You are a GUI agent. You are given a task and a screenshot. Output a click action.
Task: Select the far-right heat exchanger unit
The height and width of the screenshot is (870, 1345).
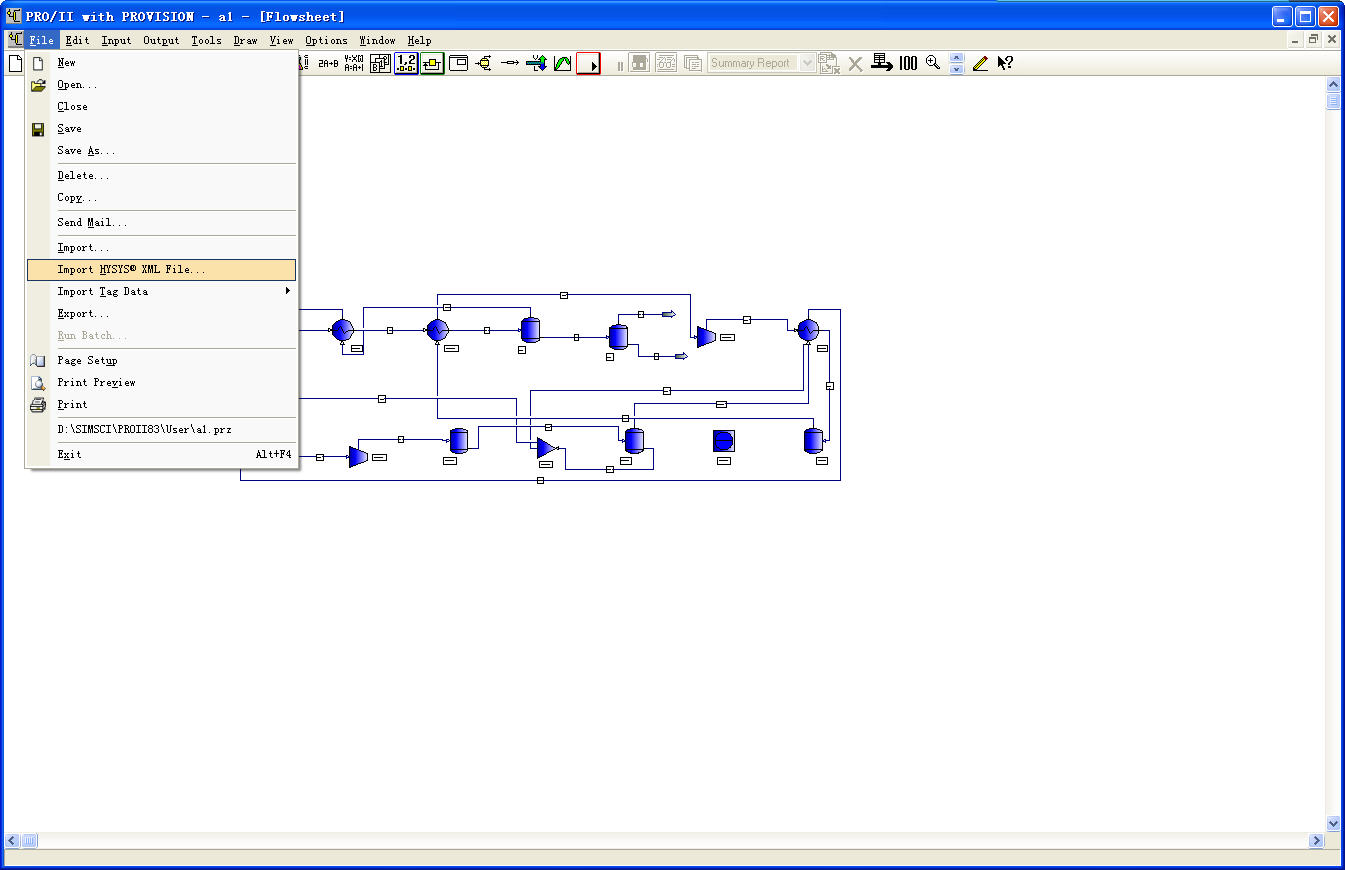(808, 330)
